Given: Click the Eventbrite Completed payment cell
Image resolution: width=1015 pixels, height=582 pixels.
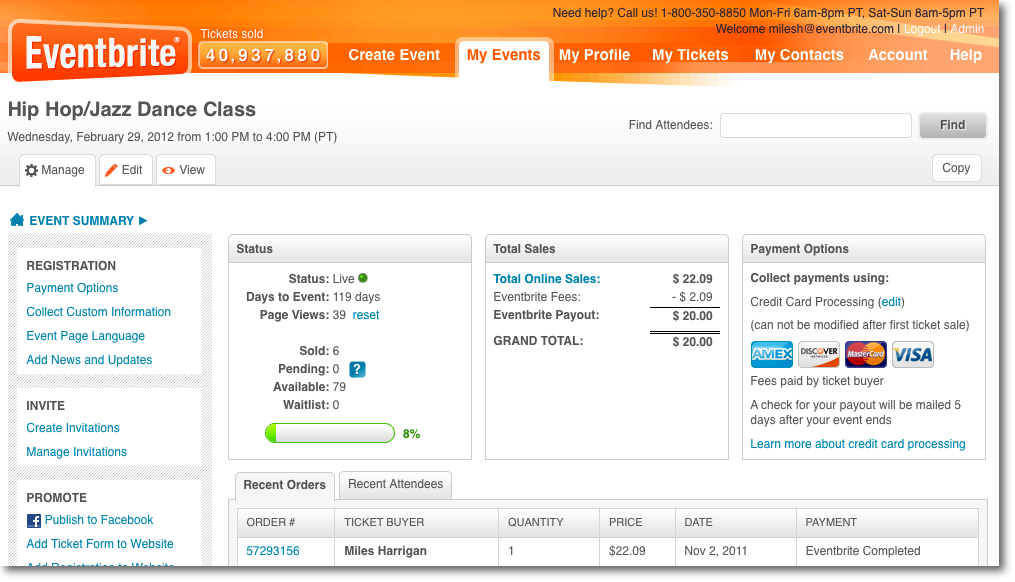Looking at the screenshot, I should [863, 551].
